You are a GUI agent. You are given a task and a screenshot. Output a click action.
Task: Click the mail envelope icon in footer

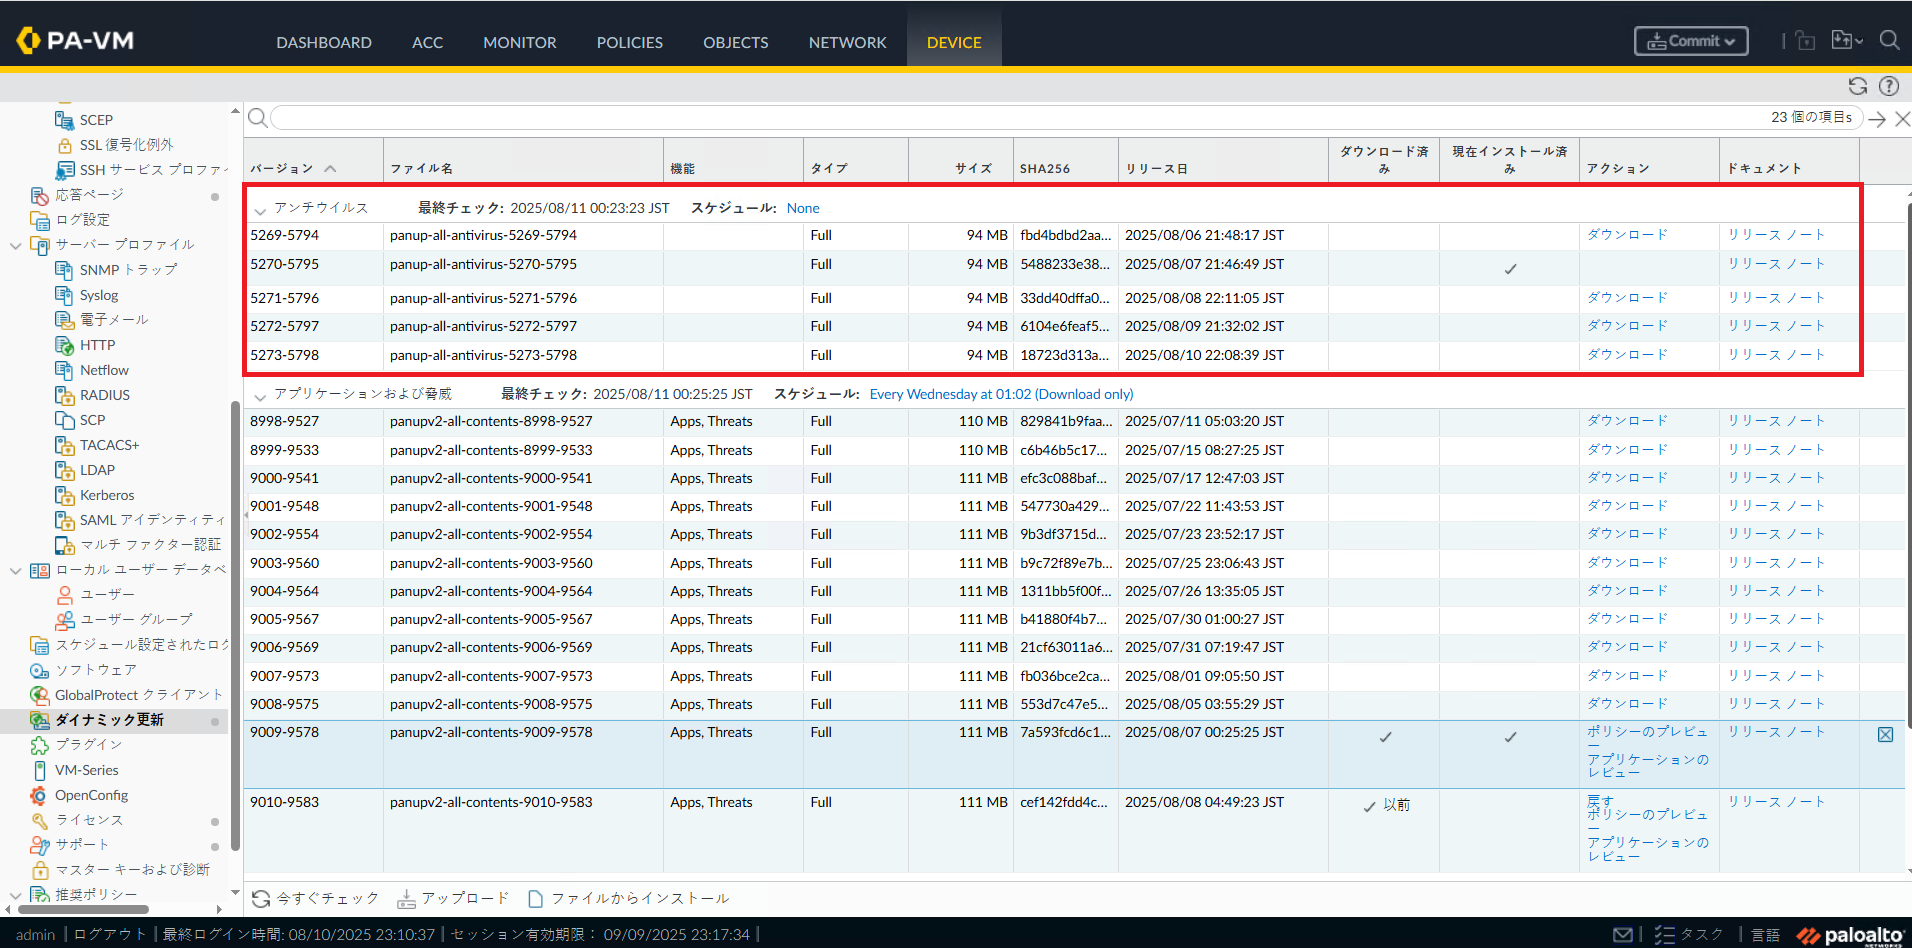click(1623, 934)
